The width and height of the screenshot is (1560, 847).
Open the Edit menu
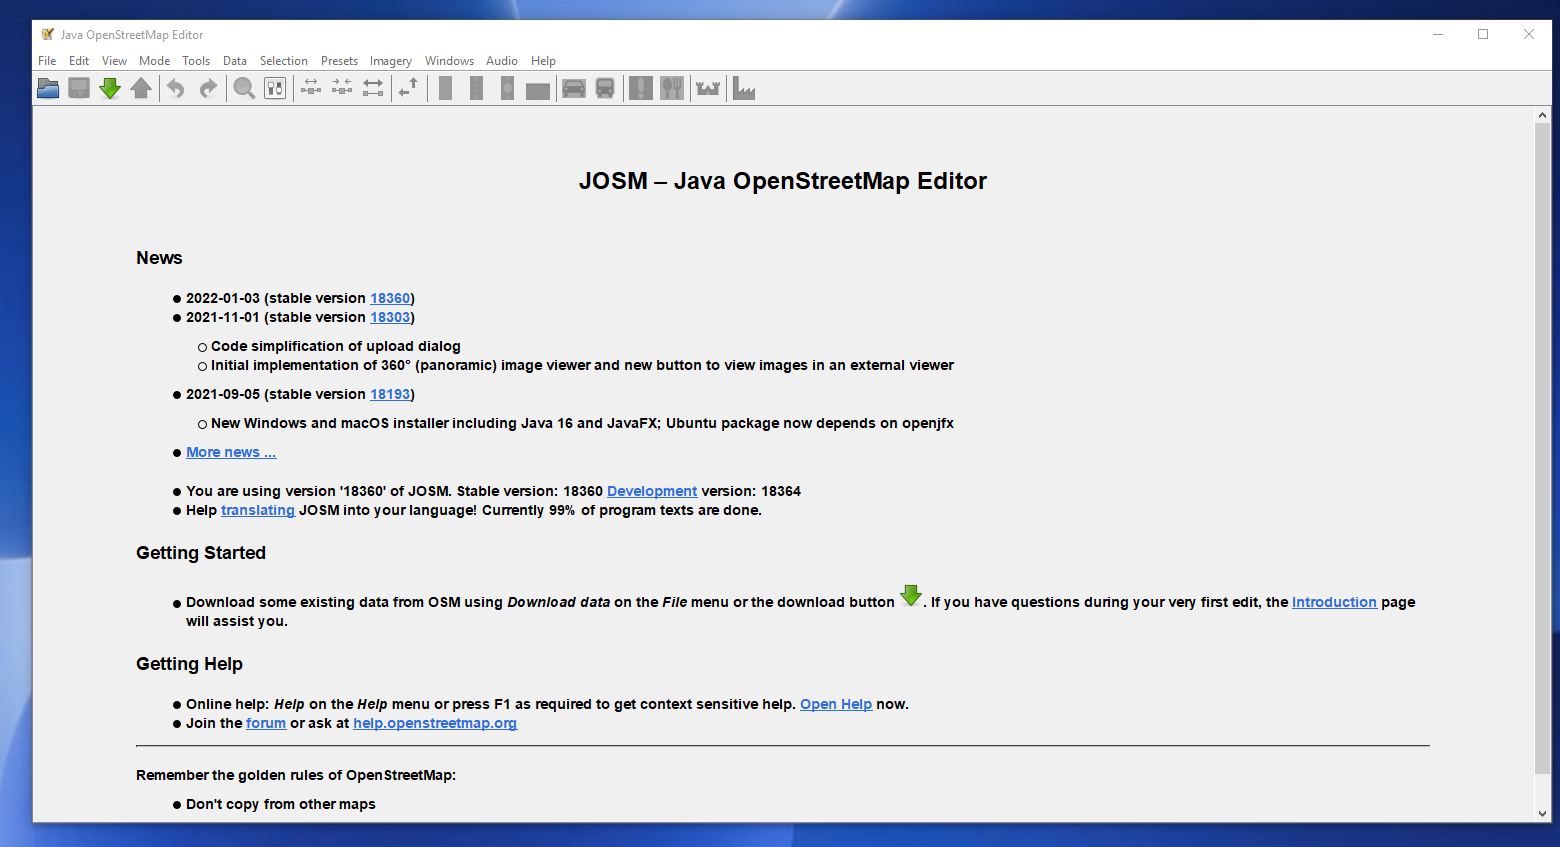pyautogui.click(x=79, y=61)
